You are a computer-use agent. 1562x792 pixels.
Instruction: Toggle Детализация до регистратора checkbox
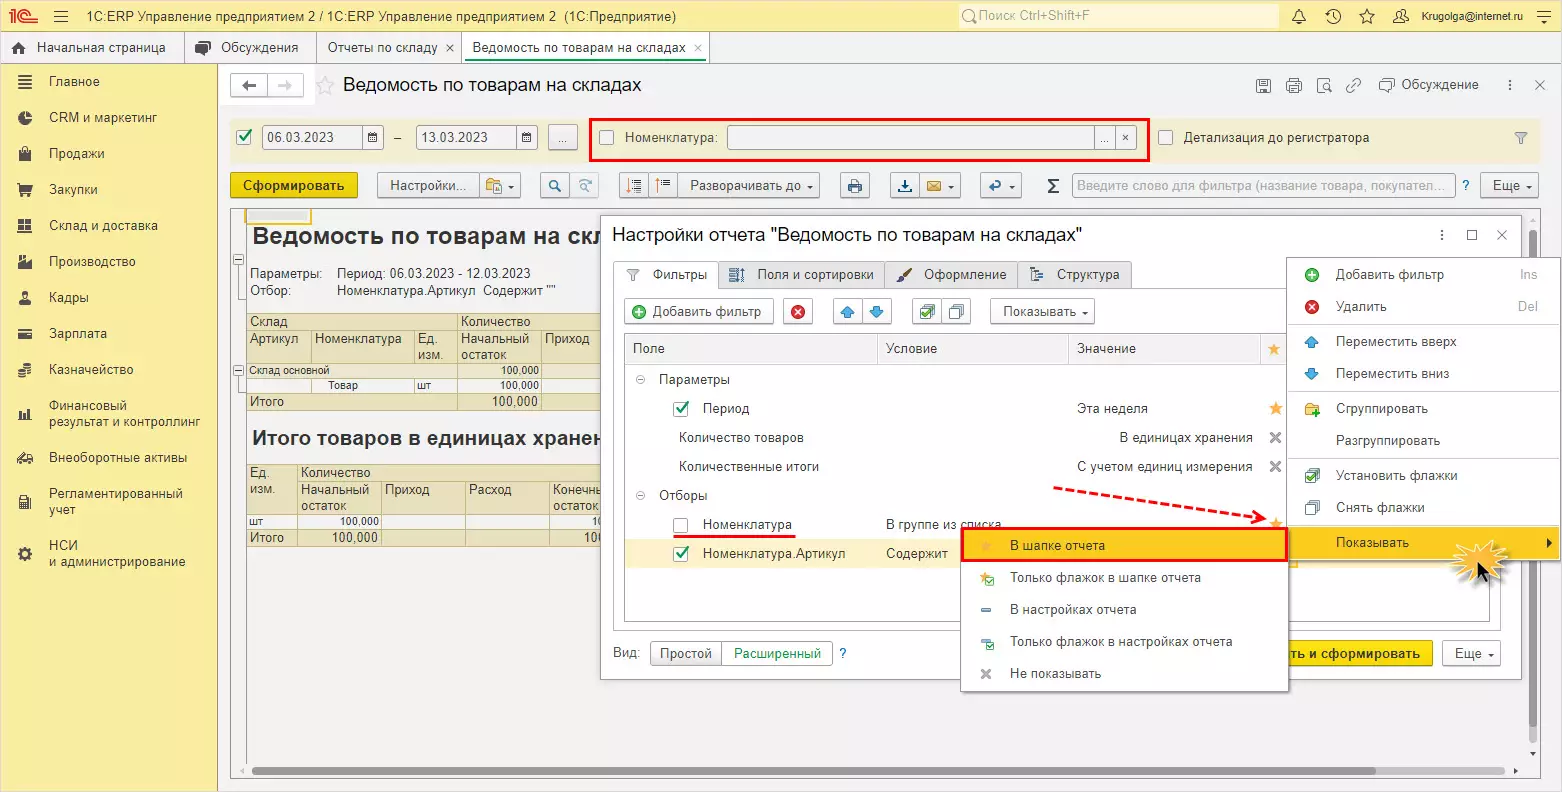(x=1165, y=138)
